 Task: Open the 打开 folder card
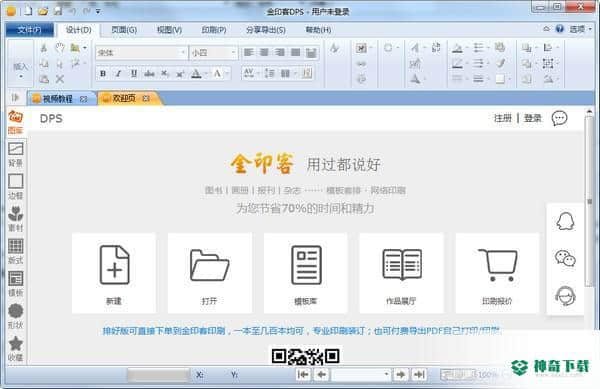[x=210, y=273]
